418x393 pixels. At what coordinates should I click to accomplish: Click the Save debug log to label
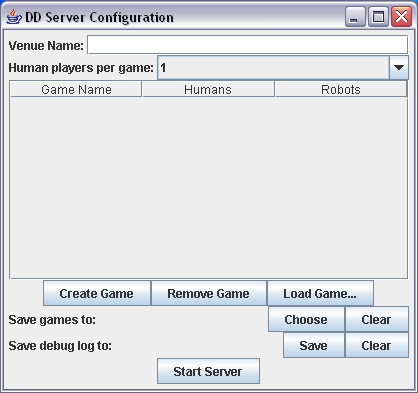60,346
